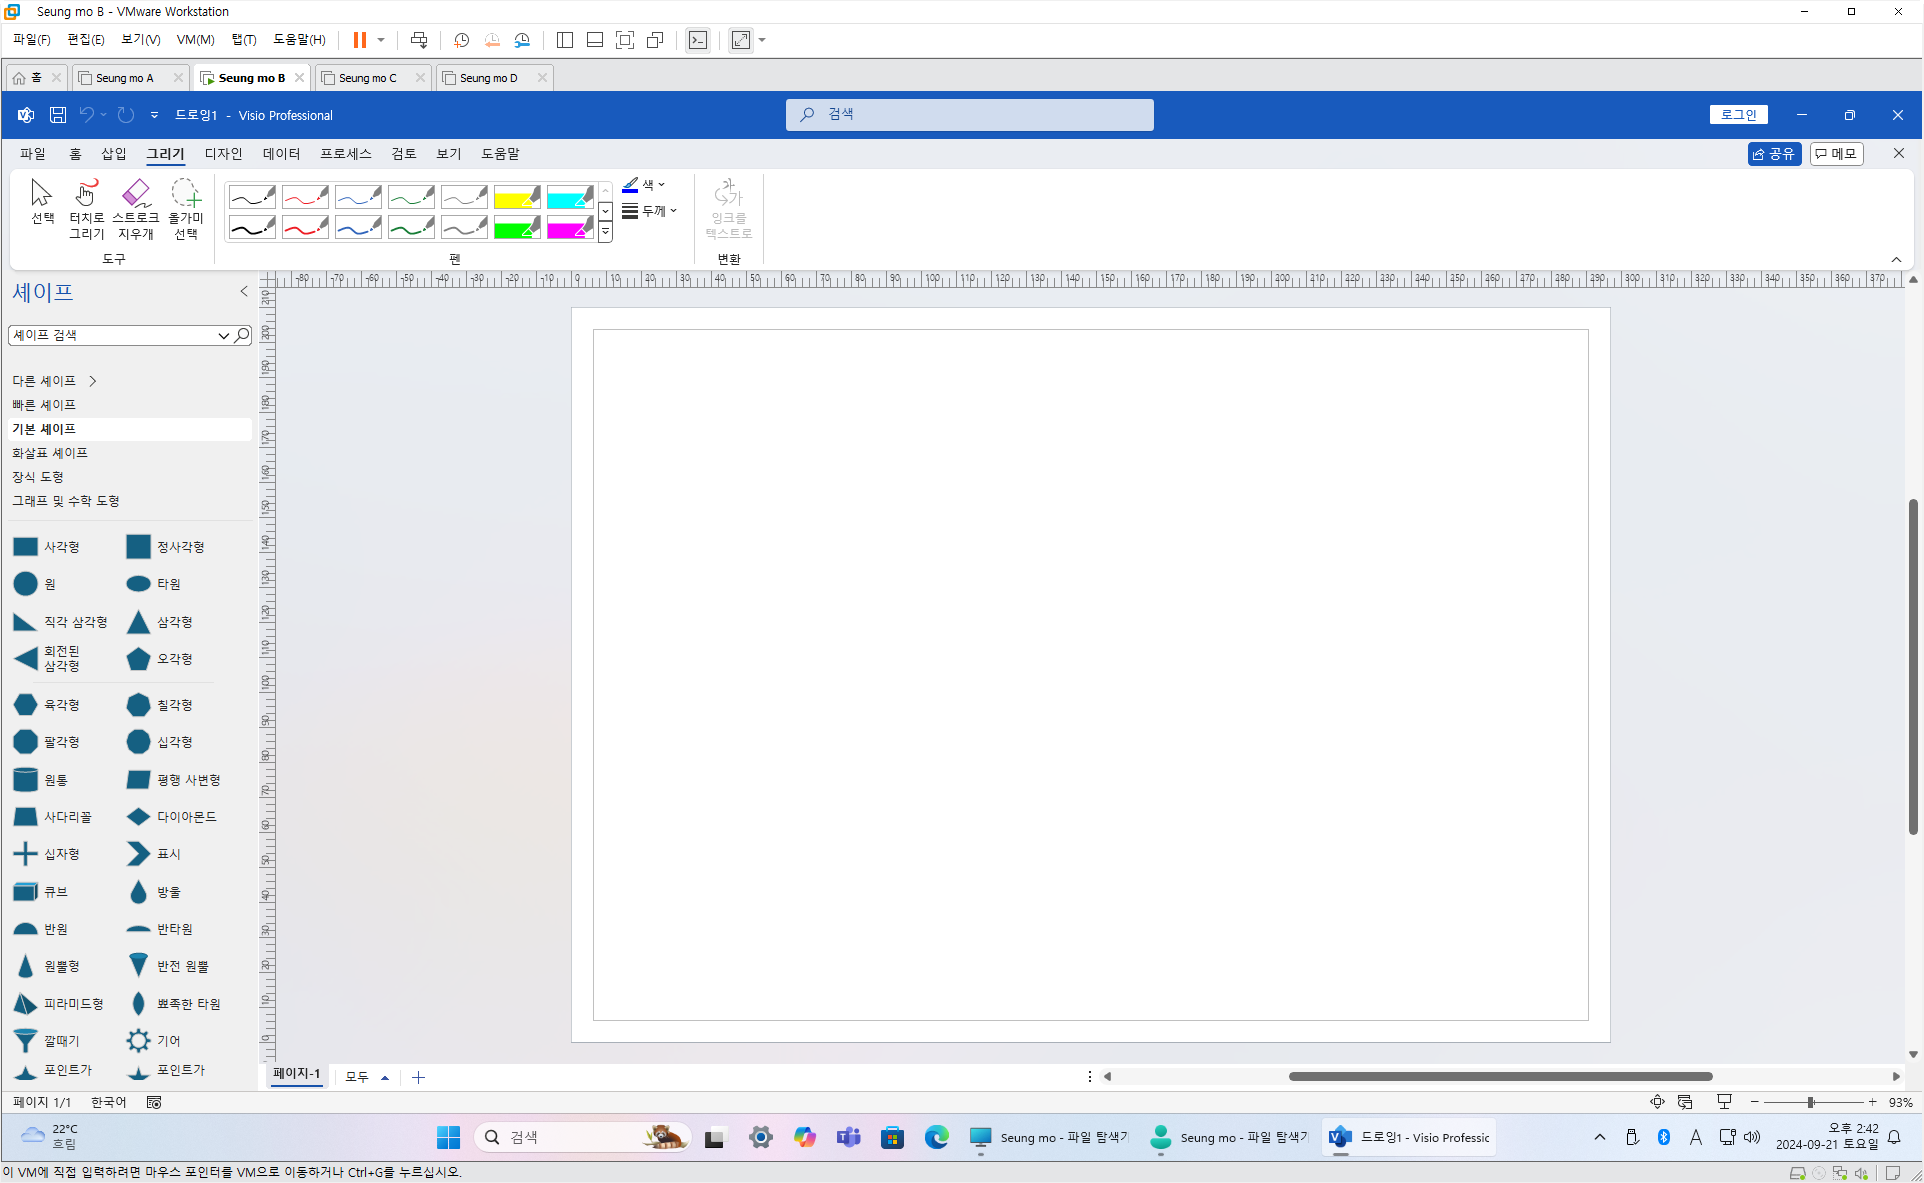
Task: Activate the Lasso Select tool
Action: click(x=186, y=208)
